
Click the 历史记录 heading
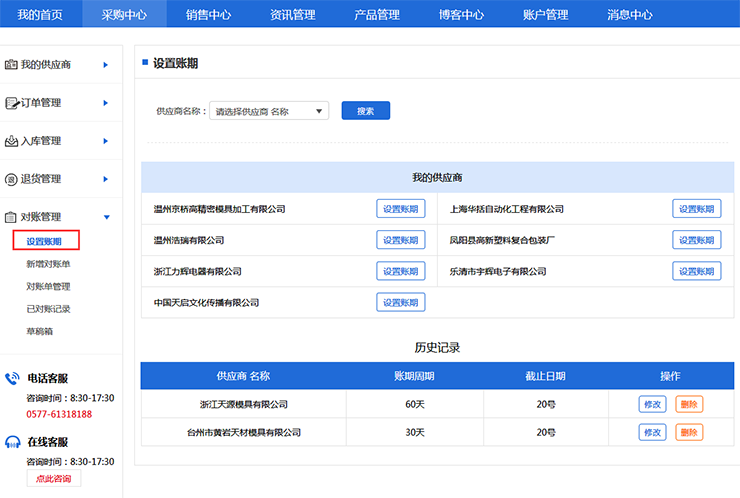click(x=437, y=347)
